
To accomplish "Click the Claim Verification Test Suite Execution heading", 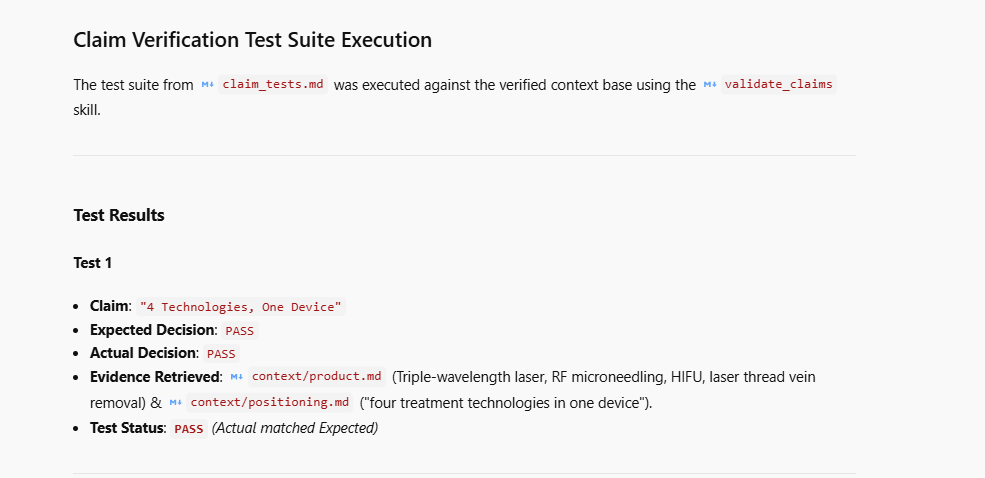I will click(253, 40).
